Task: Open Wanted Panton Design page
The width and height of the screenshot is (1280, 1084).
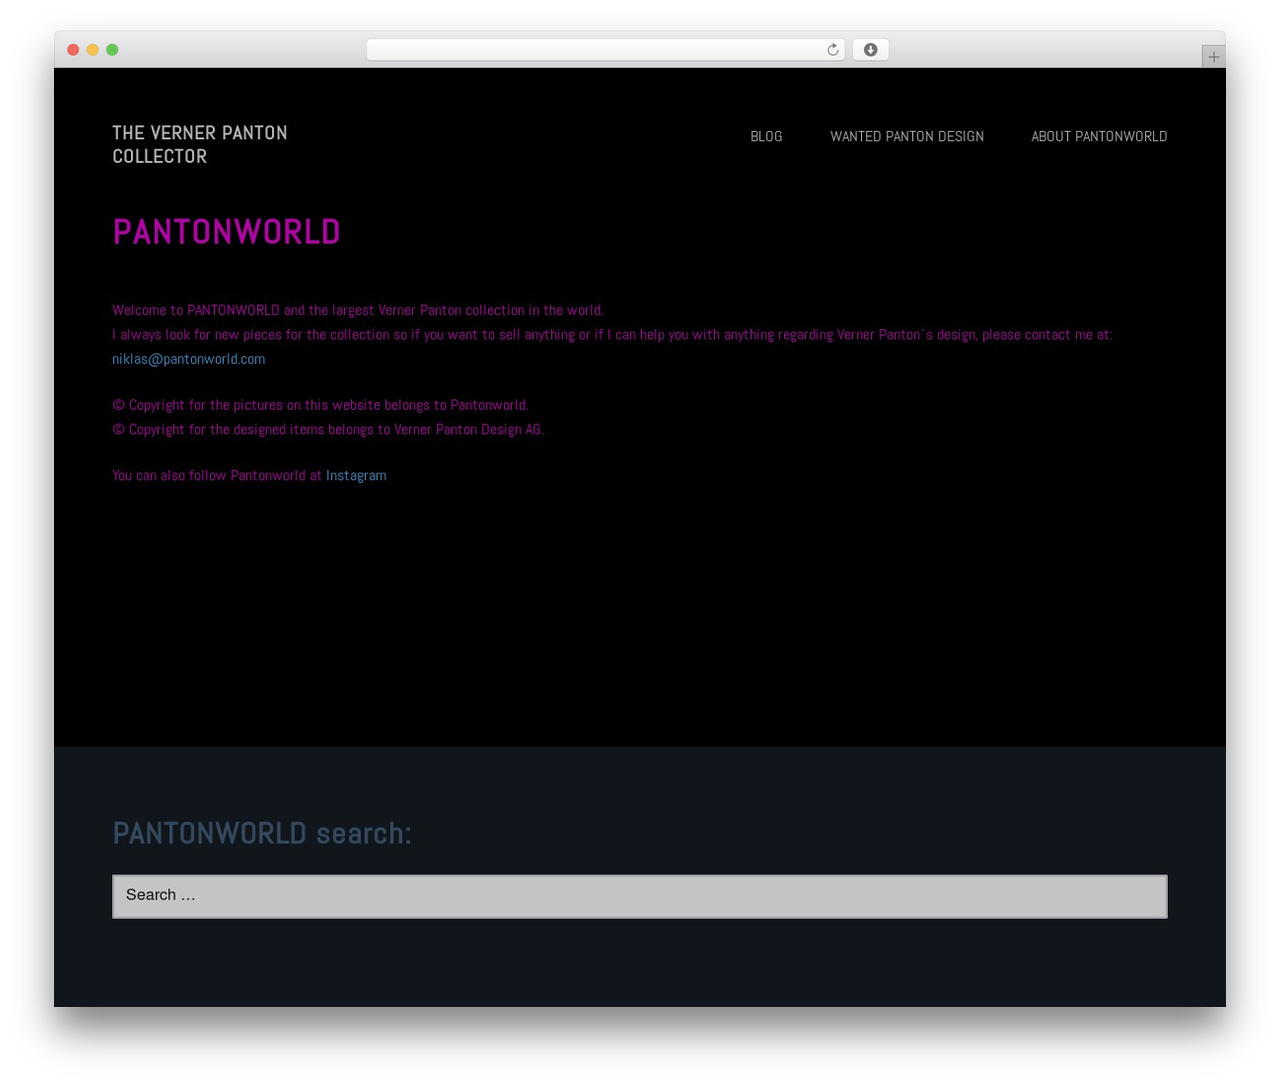Action: [907, 137]
